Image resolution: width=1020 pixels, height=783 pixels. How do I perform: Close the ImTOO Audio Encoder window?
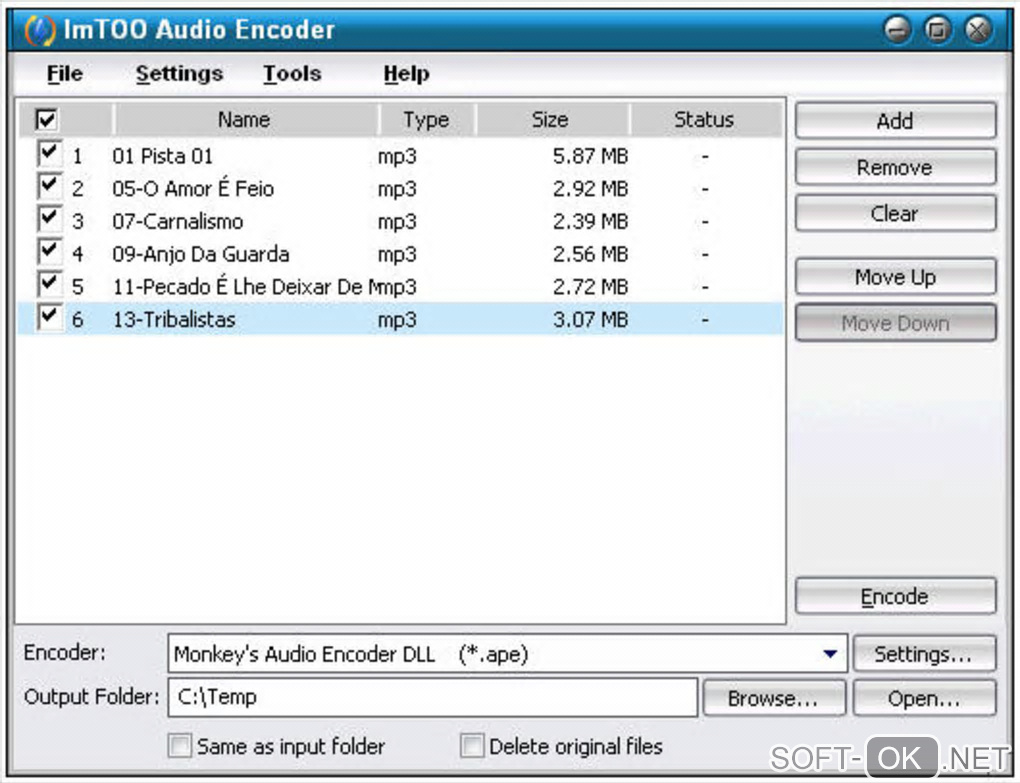tap(978, 30)
